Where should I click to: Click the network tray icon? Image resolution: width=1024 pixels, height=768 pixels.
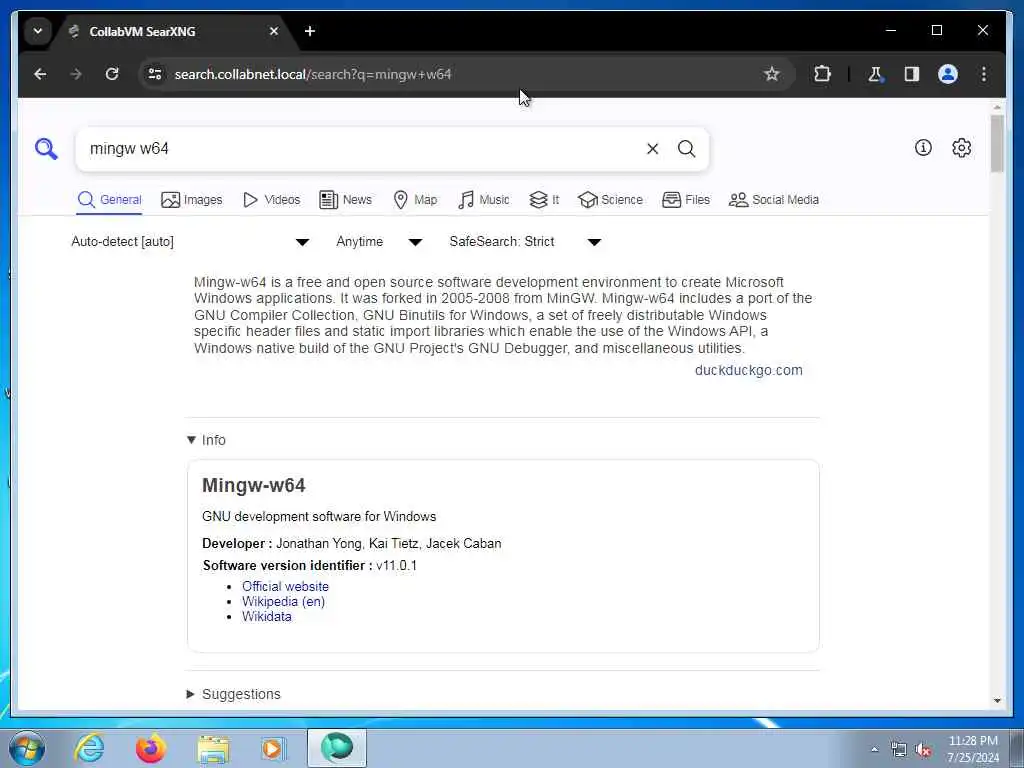(899, 749)
